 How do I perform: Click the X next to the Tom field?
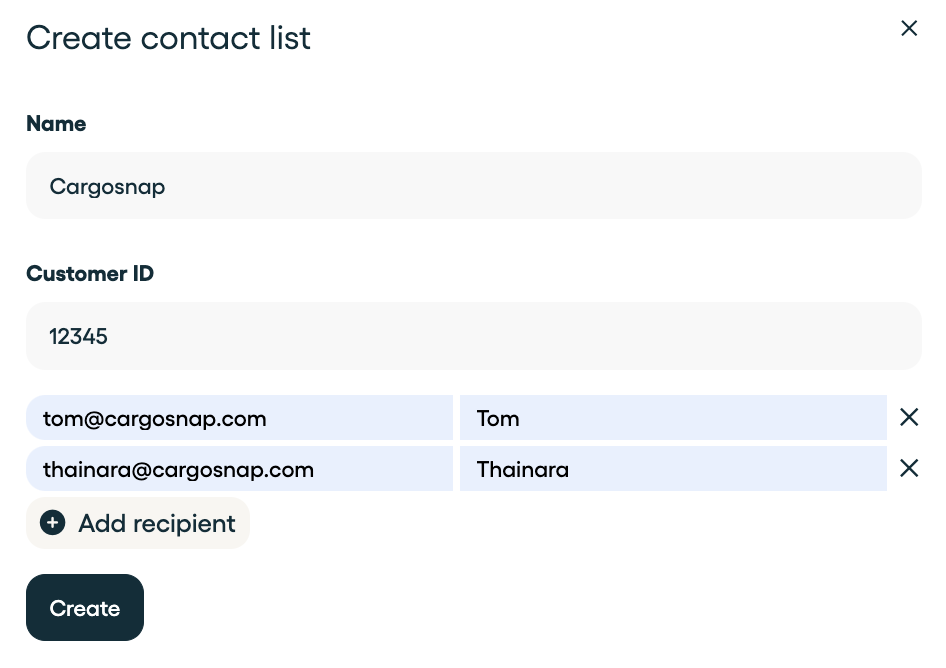tap(909, 417)
